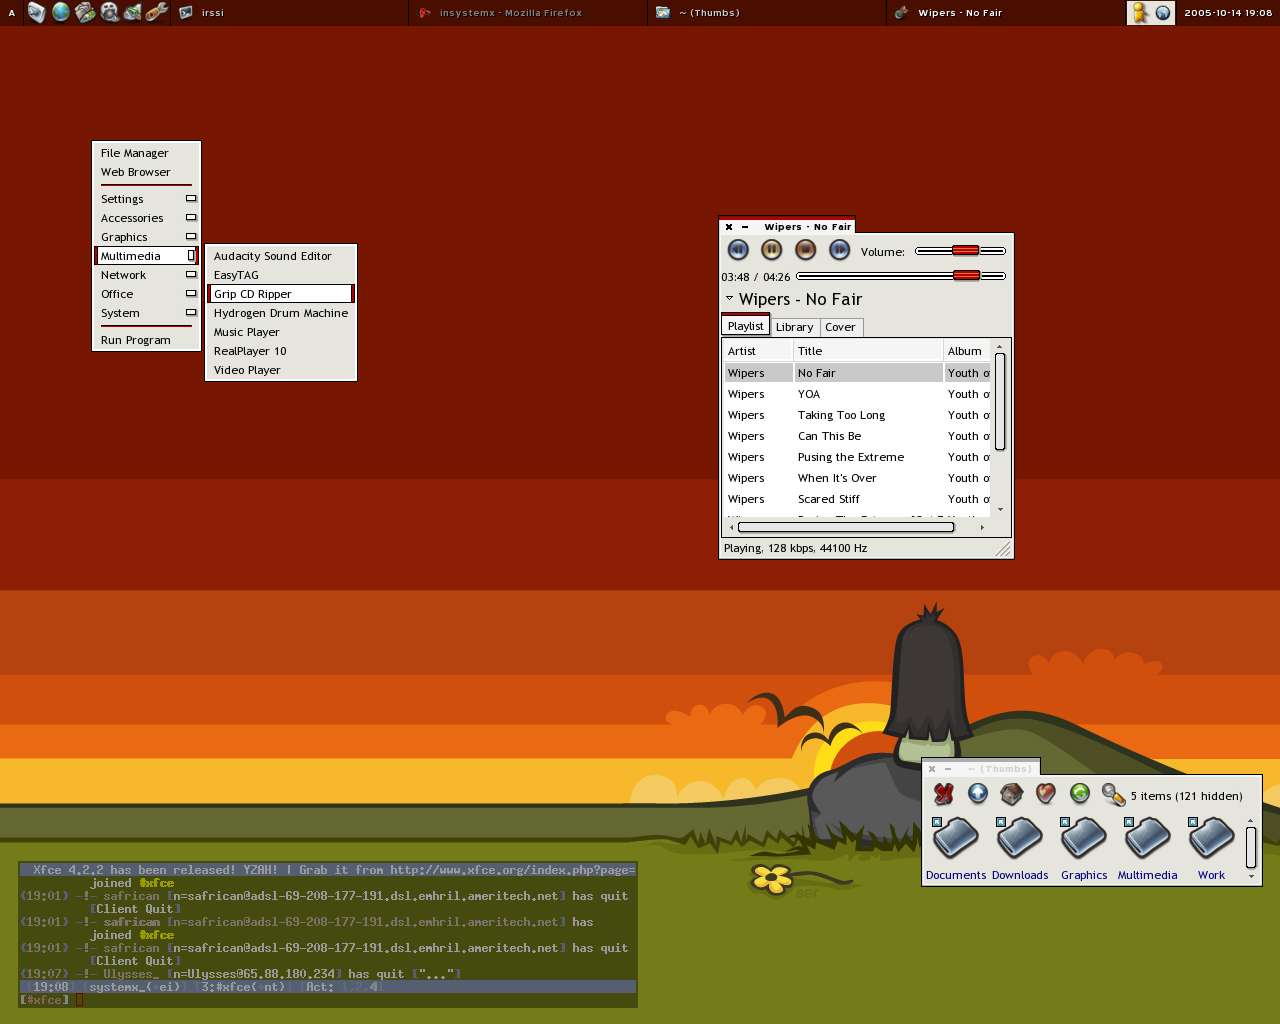
Task: Expand the Office submenu
Action: 147,294
